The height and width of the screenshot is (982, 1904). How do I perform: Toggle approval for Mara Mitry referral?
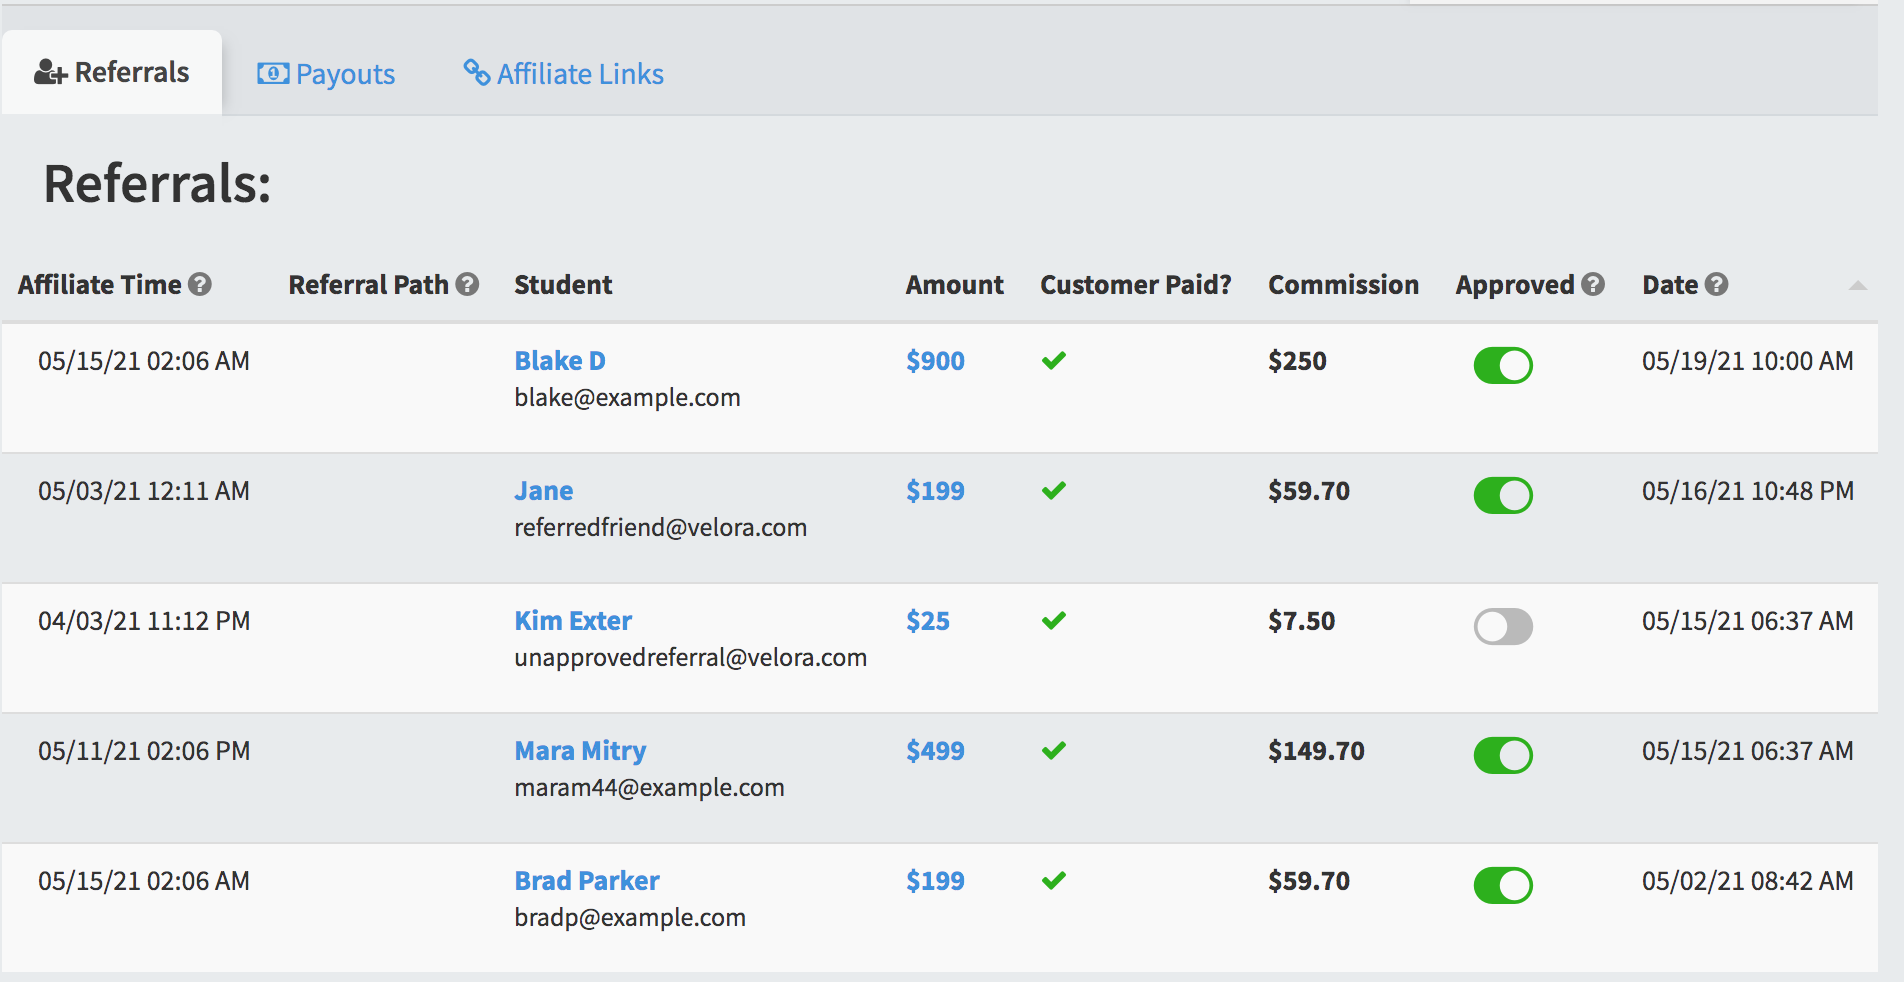click(x=1503, y=755)
